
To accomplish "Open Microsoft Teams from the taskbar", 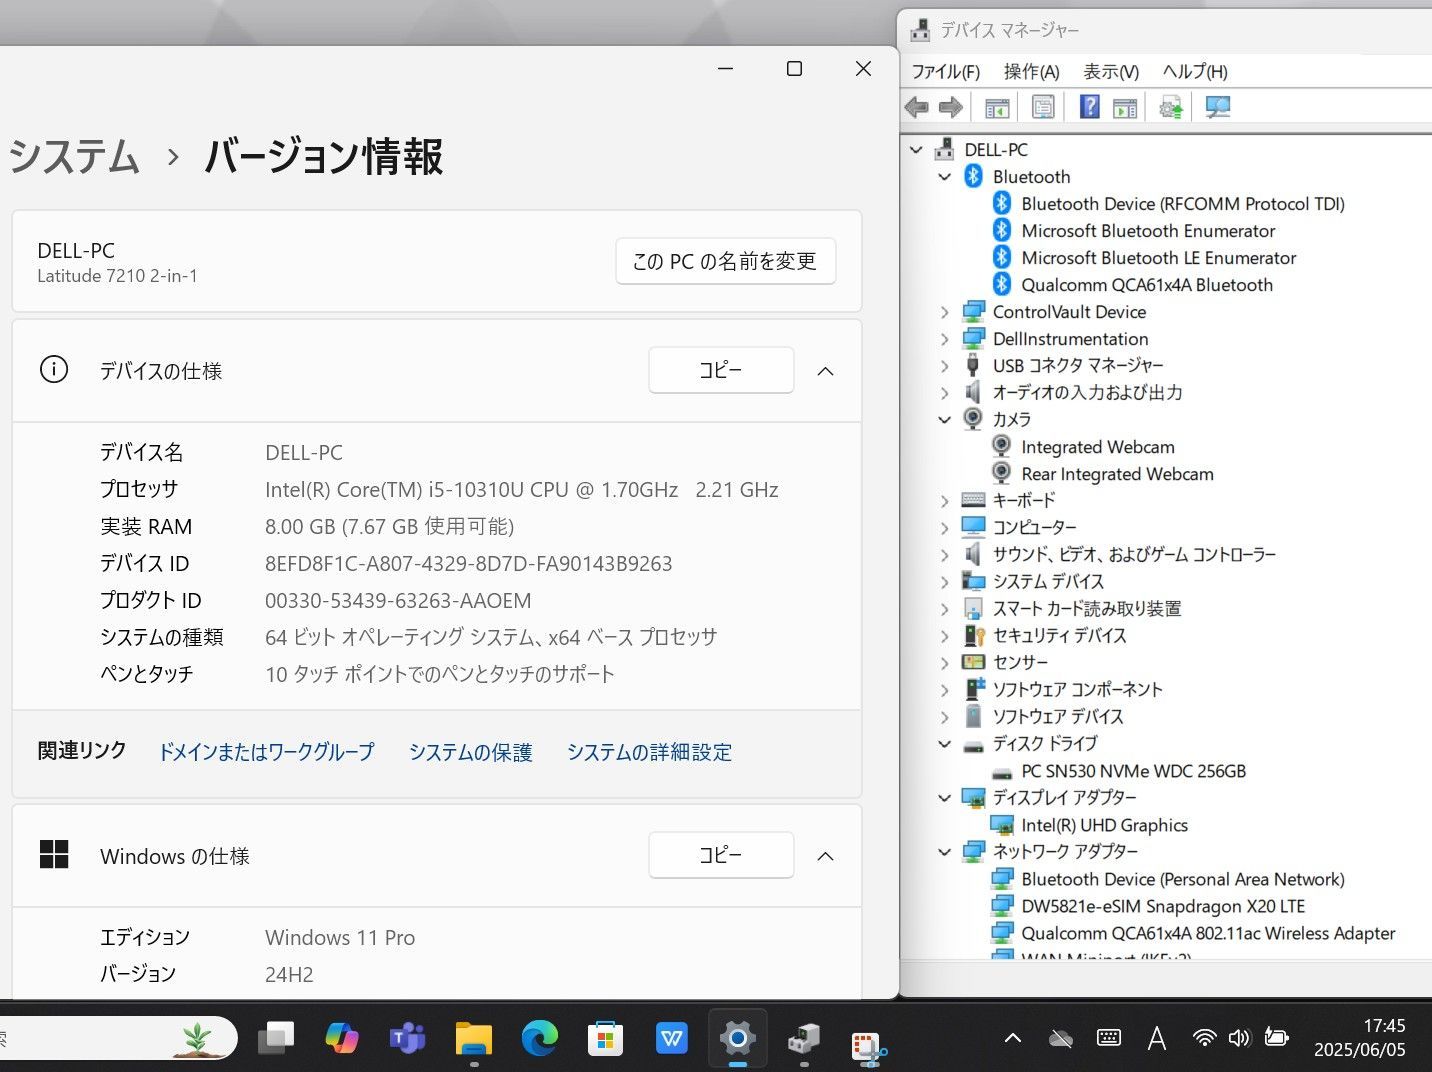I will pyautogui.click(x=407, y=1039).
